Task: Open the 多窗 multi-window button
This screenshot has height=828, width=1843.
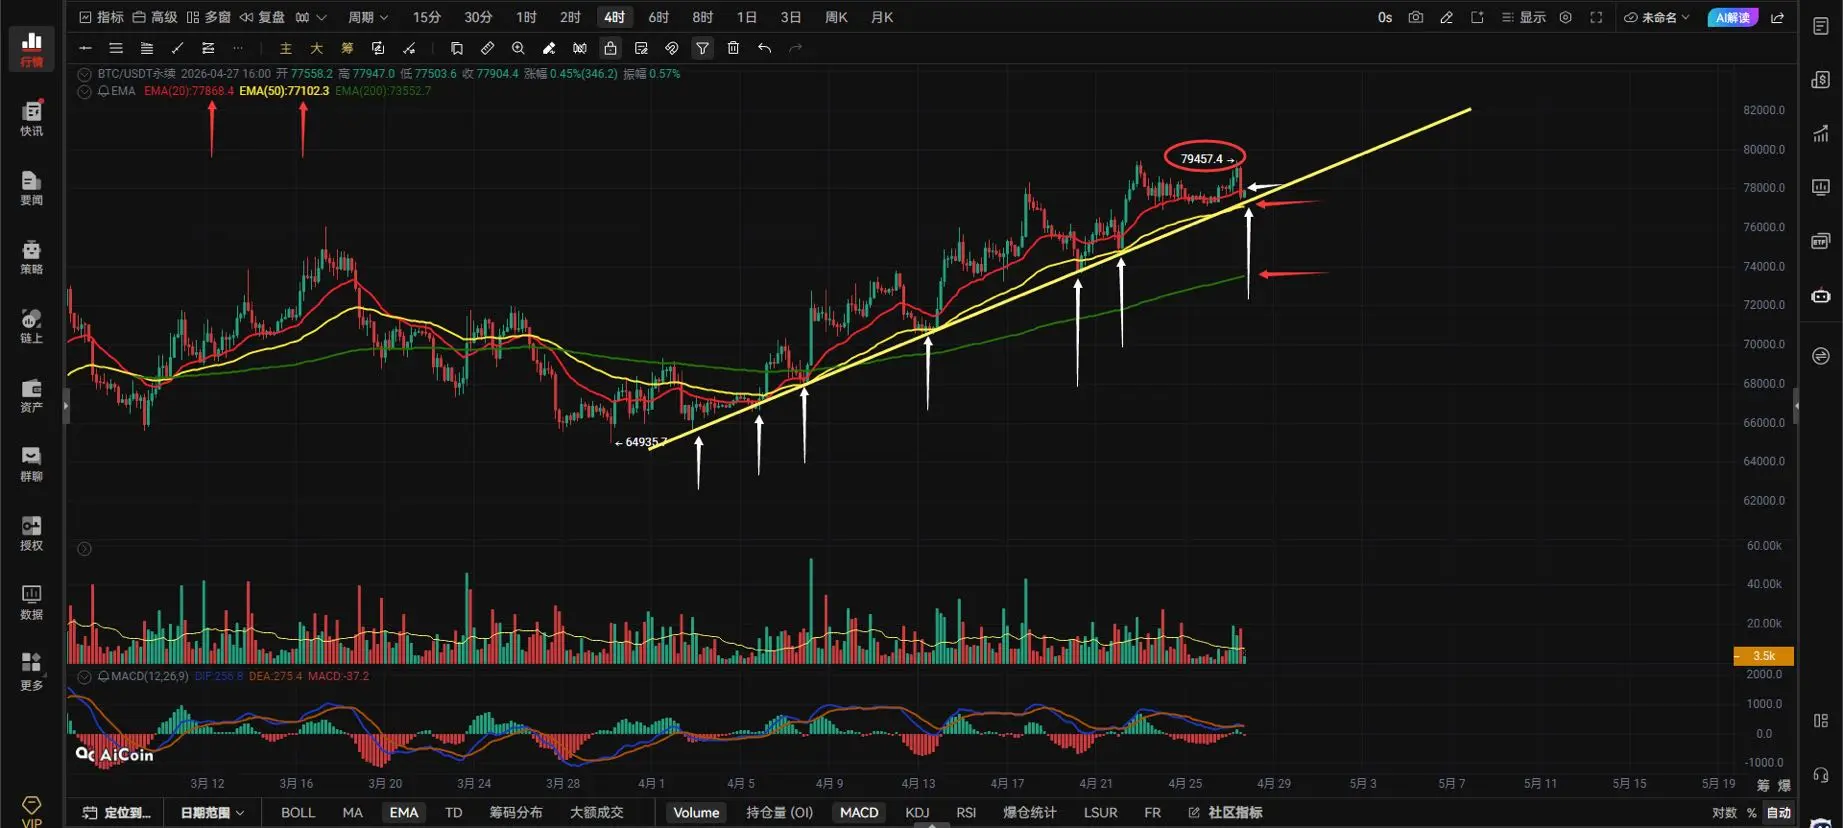Action: 209,17
